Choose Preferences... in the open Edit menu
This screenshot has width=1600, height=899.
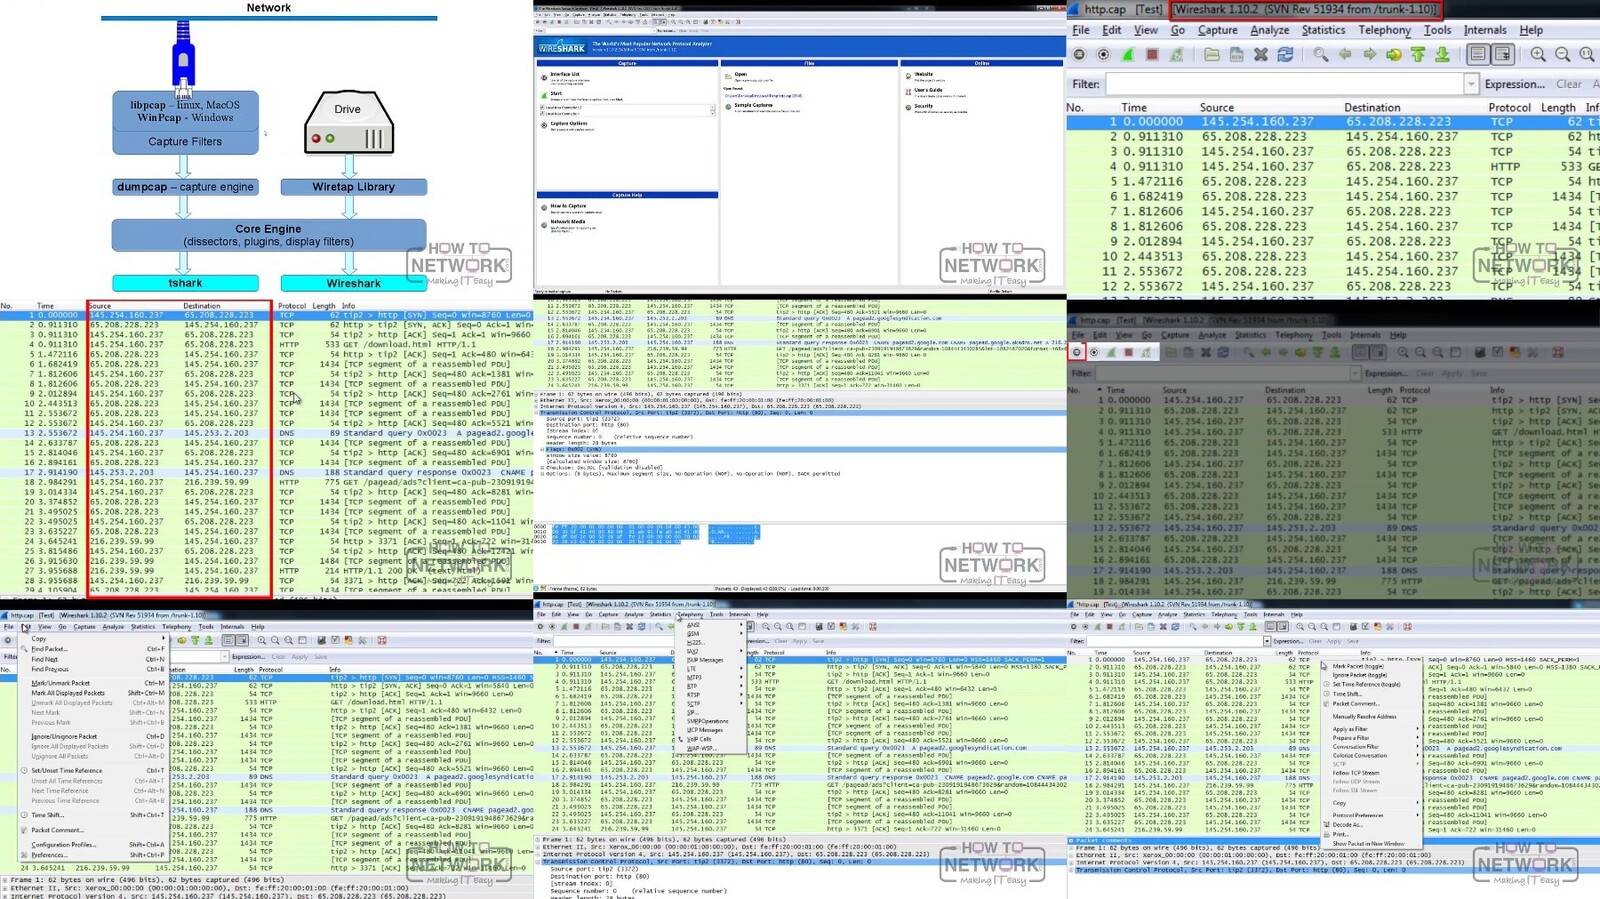tap(49, 855)
